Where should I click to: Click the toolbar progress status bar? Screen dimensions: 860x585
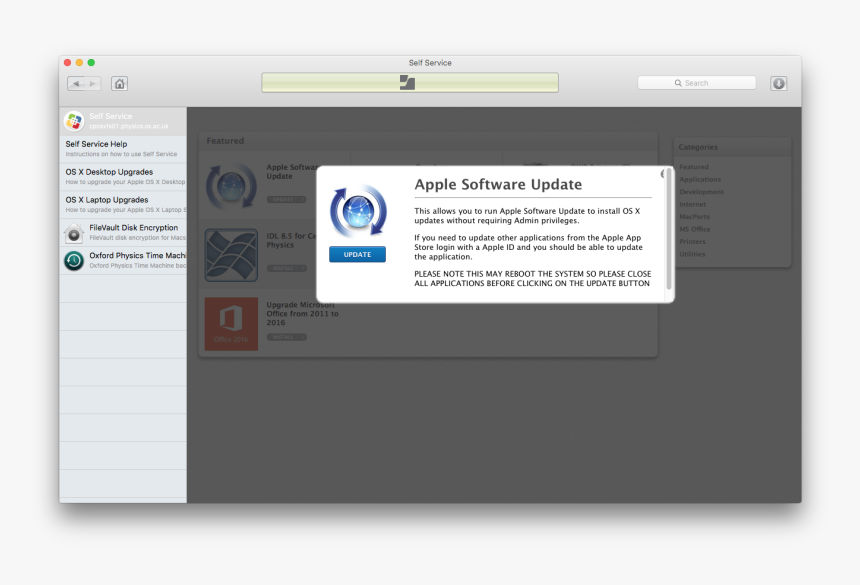point(410,83)
